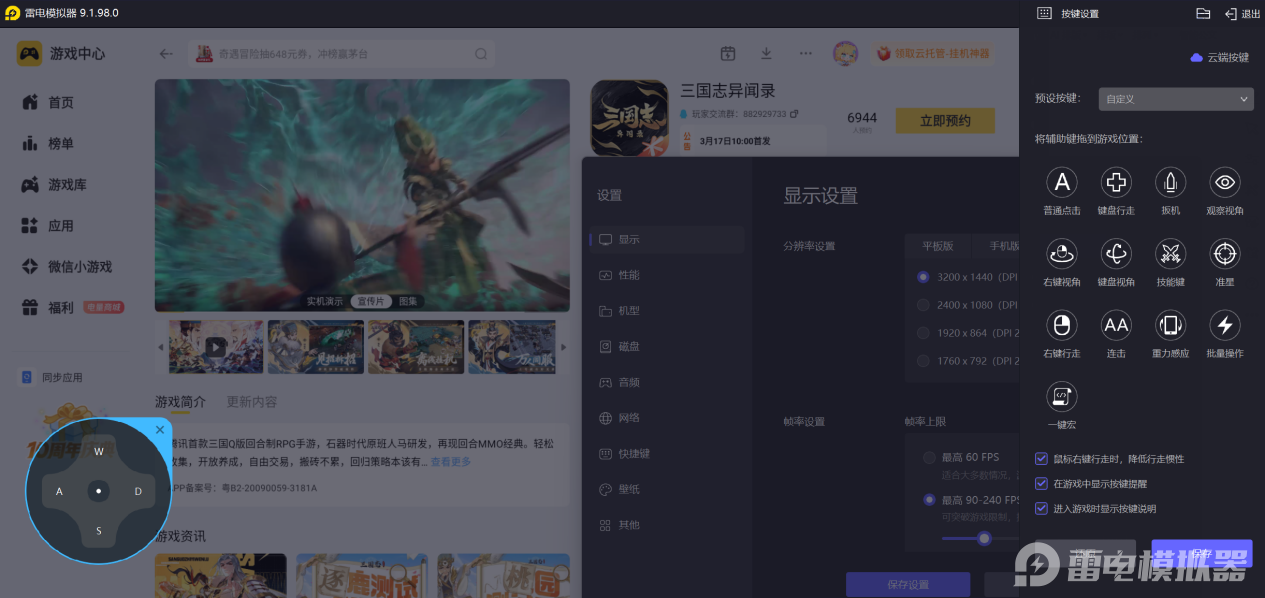Select the 键盘行走 (keyboard walk) D-pad icon
Viewport: 1265px width, 598px height.
pyautogui.click(x=1116, y=182)
